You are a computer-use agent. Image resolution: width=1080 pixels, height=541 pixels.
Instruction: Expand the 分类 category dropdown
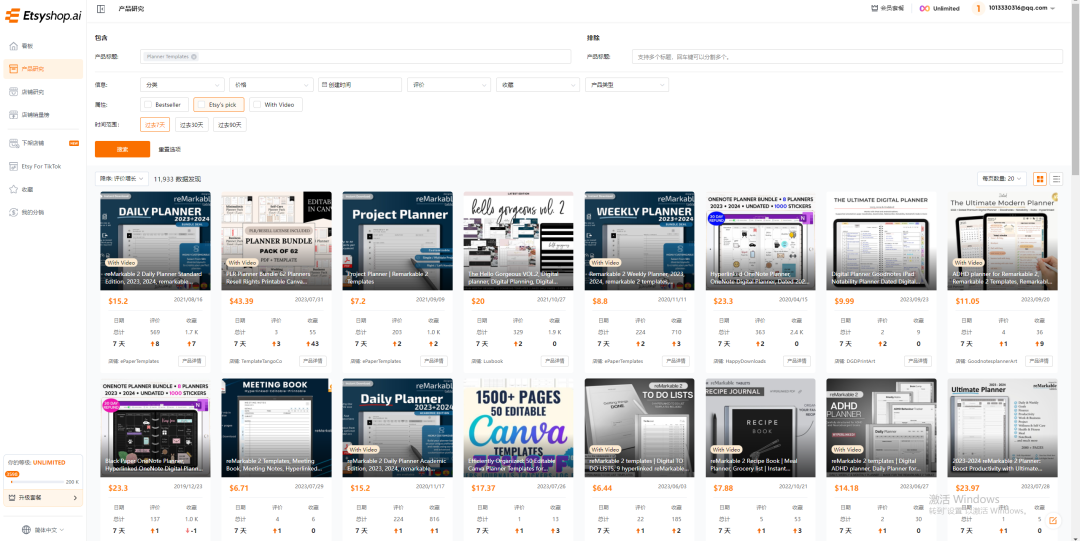pyautogui.click(x=182, y=85)
